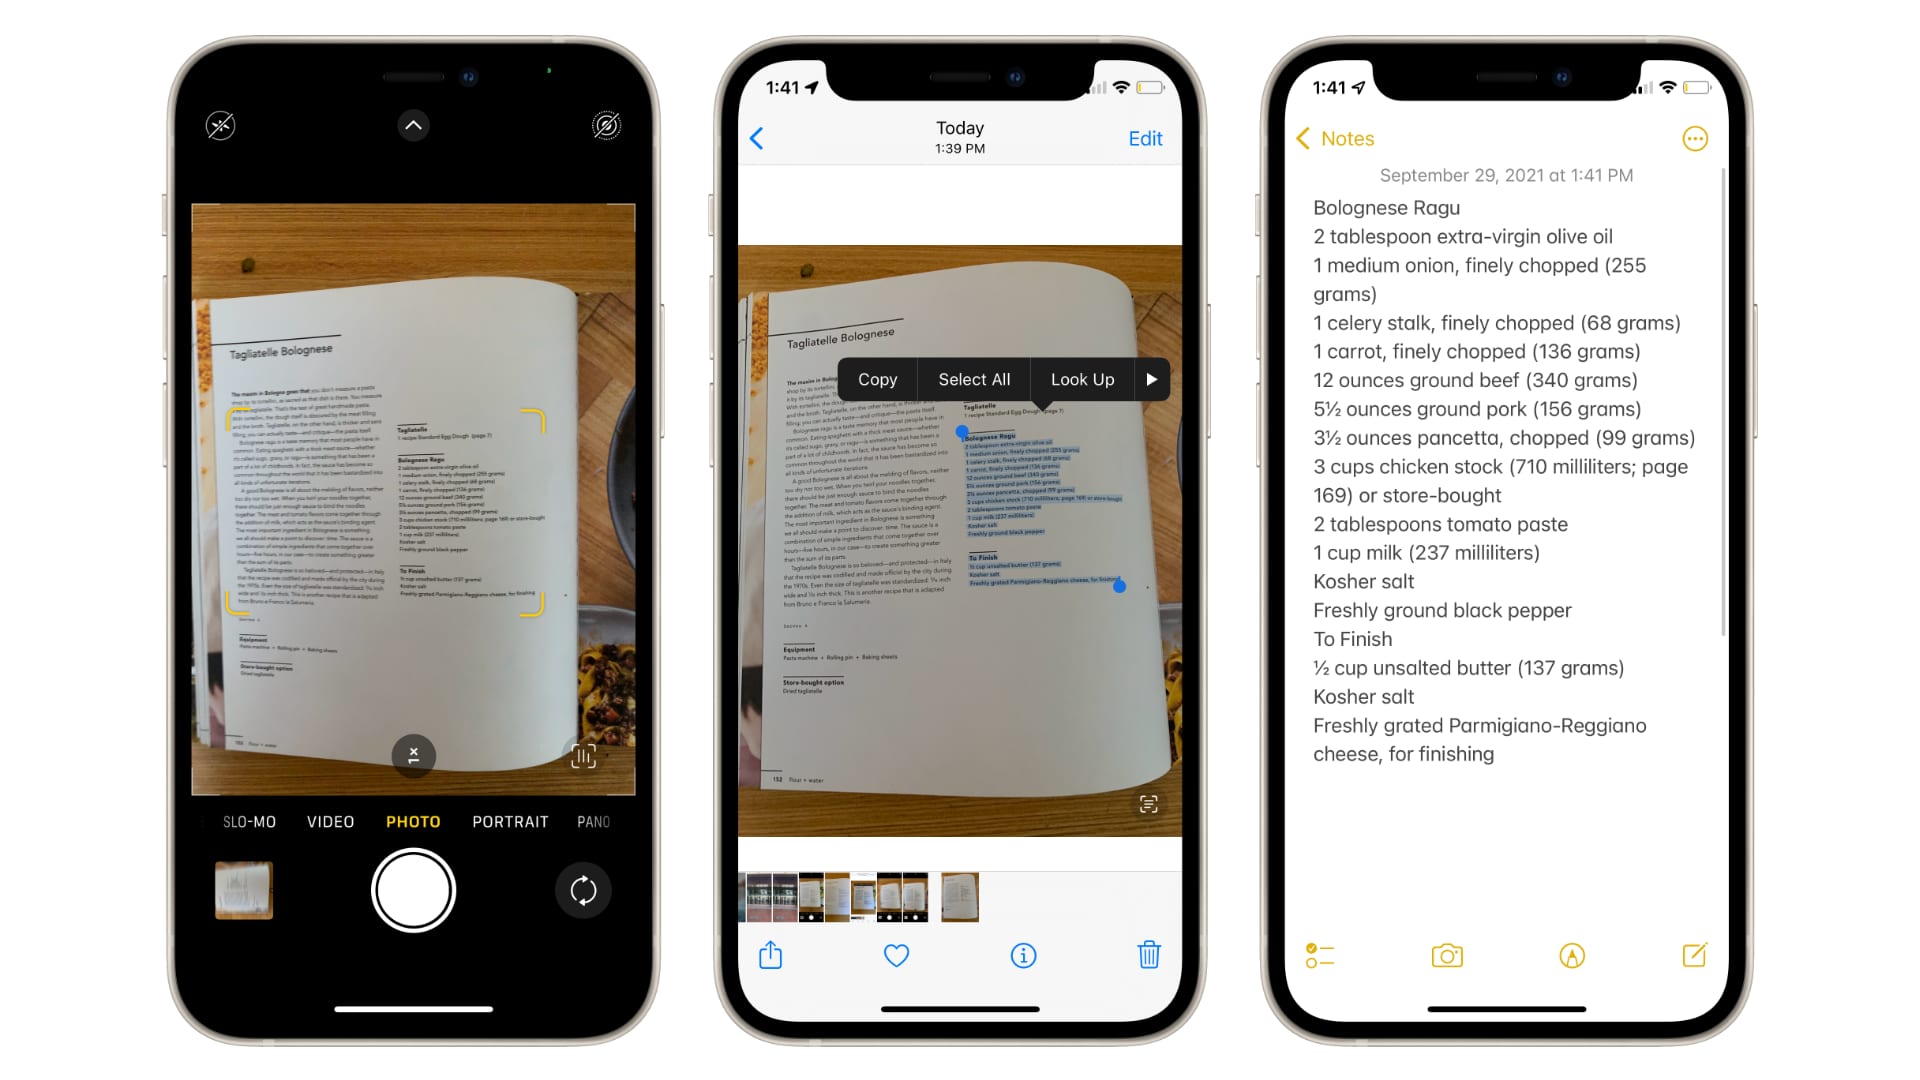Tap the Select All button in context menu
This screenshot has width=1920, height=1080.
coord(975,380)
